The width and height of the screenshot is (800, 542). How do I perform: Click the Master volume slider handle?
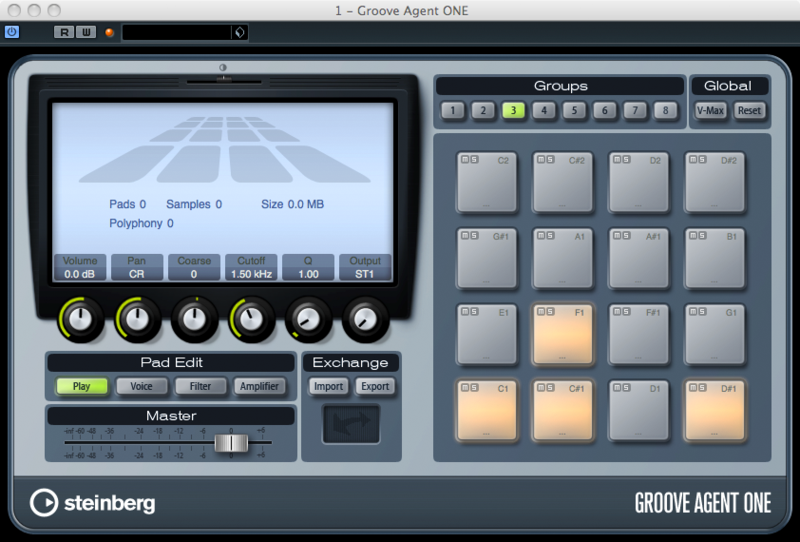pos(231,442)
